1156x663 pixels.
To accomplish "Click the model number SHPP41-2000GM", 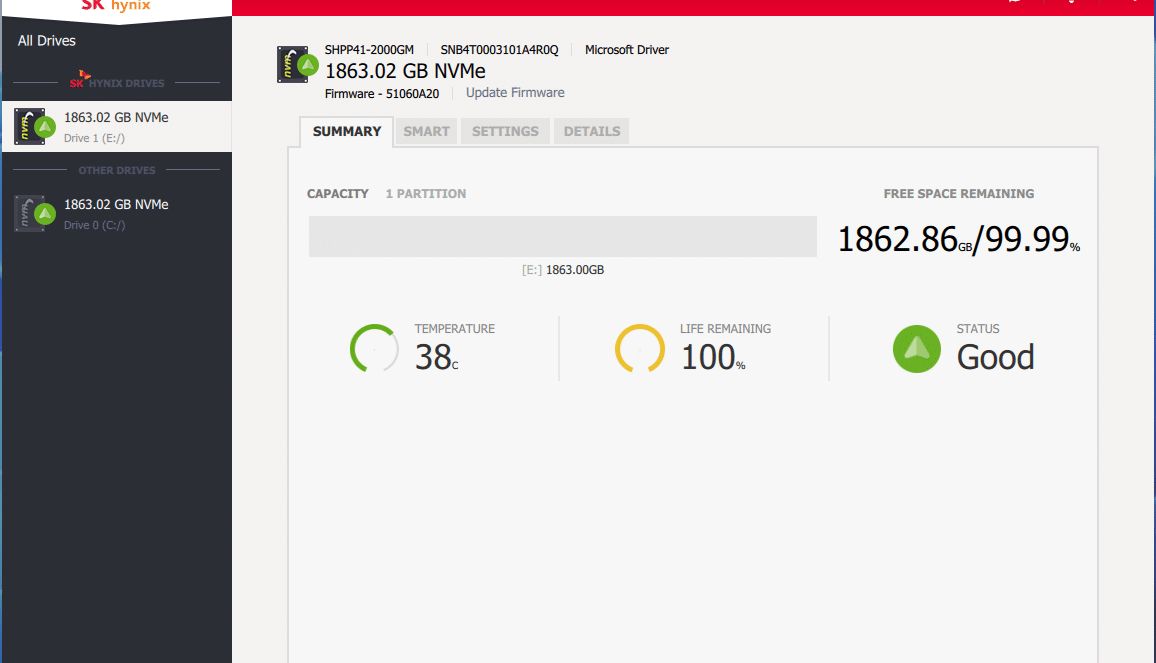I will click(369, 50).
